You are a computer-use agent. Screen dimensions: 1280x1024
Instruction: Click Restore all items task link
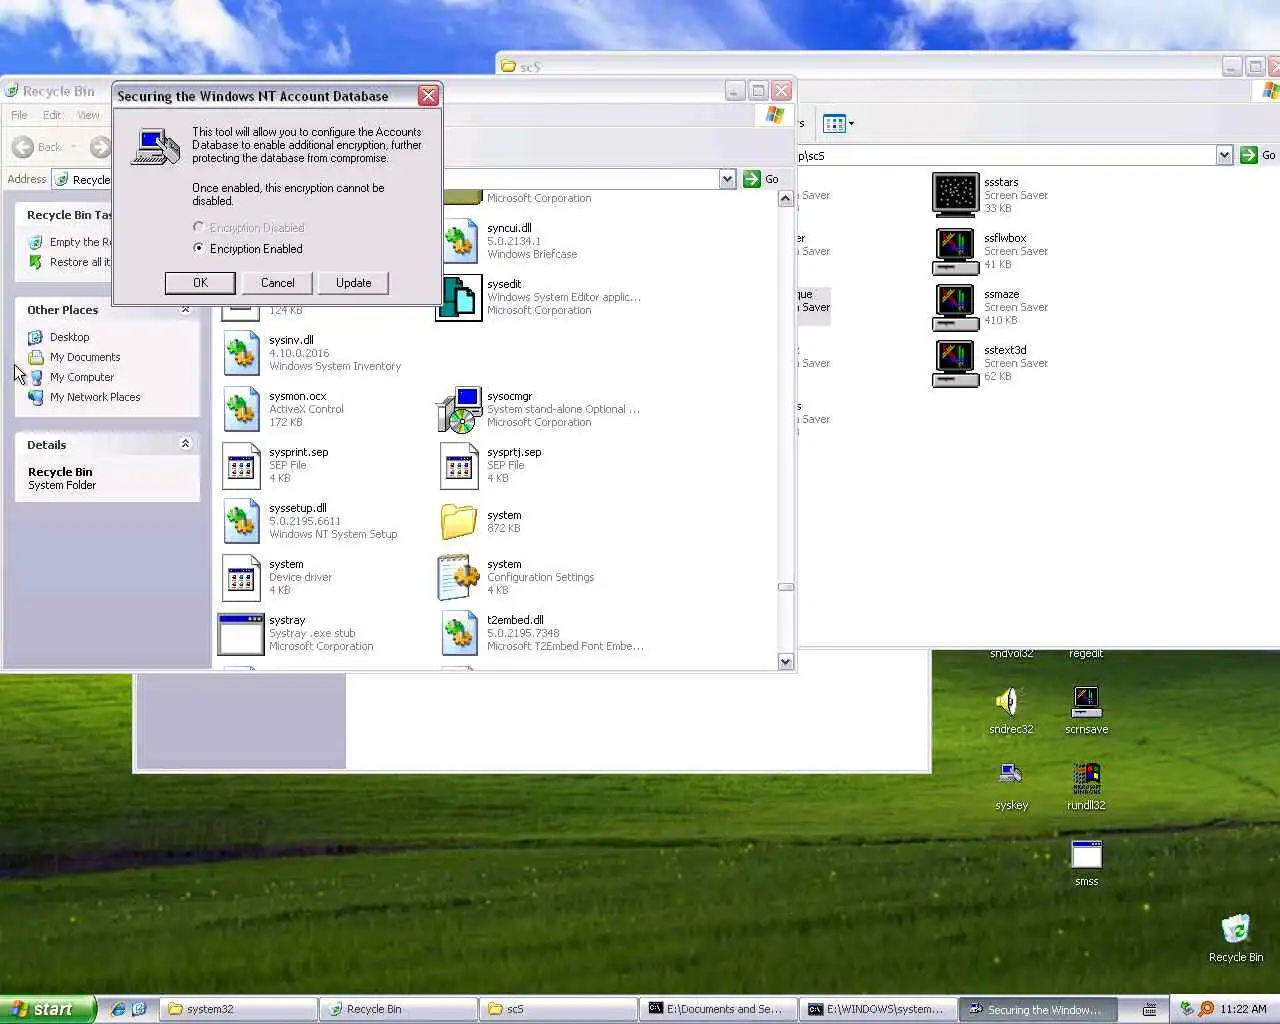[x=80, y=262]
